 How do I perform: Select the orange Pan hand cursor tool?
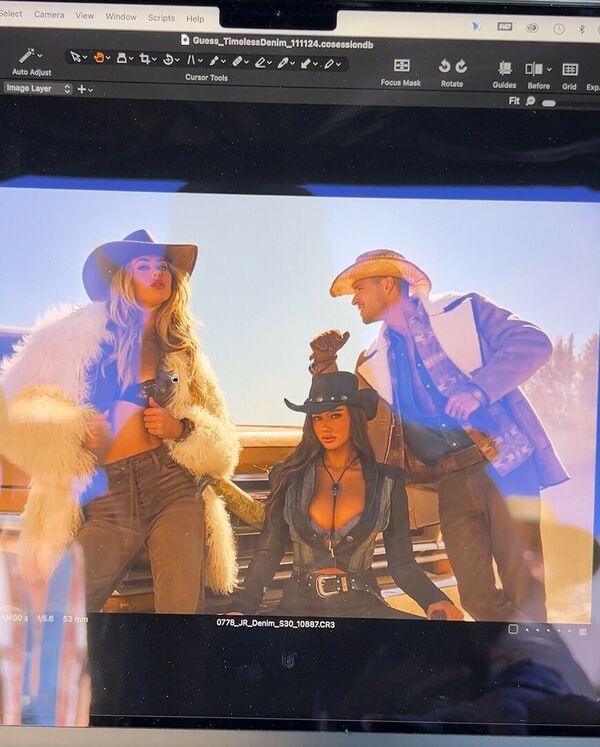[99, 58]
